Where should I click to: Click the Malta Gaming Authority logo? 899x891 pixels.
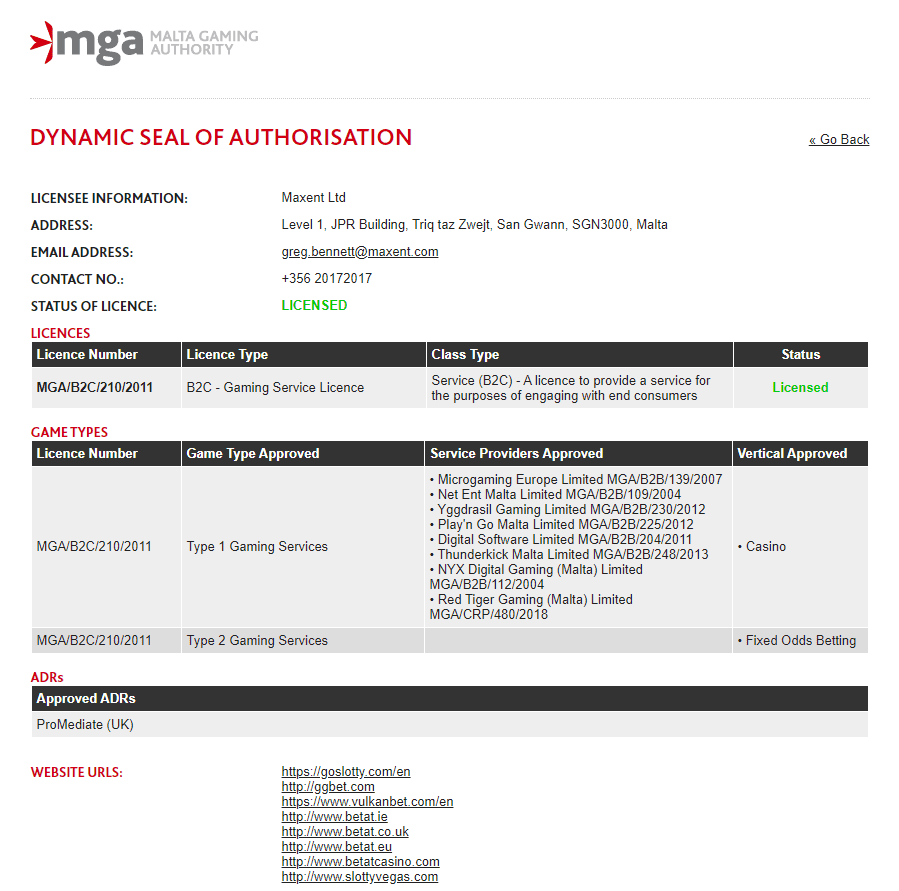click(144, 43)
